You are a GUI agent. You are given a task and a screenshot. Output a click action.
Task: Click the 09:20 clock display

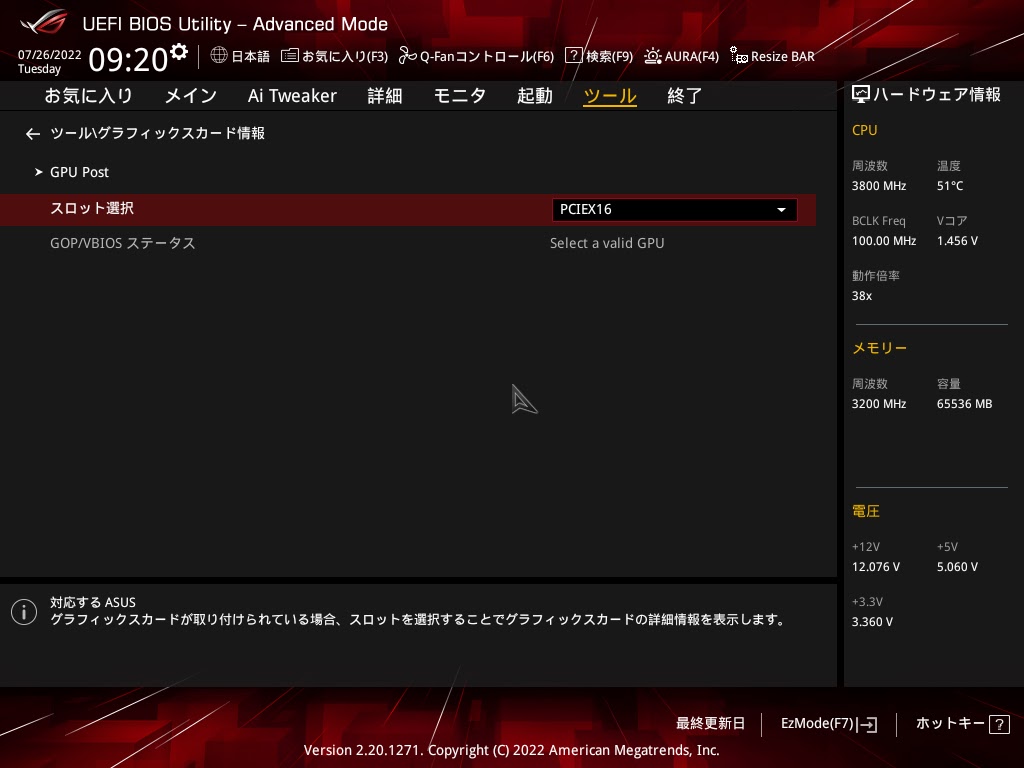129,60
